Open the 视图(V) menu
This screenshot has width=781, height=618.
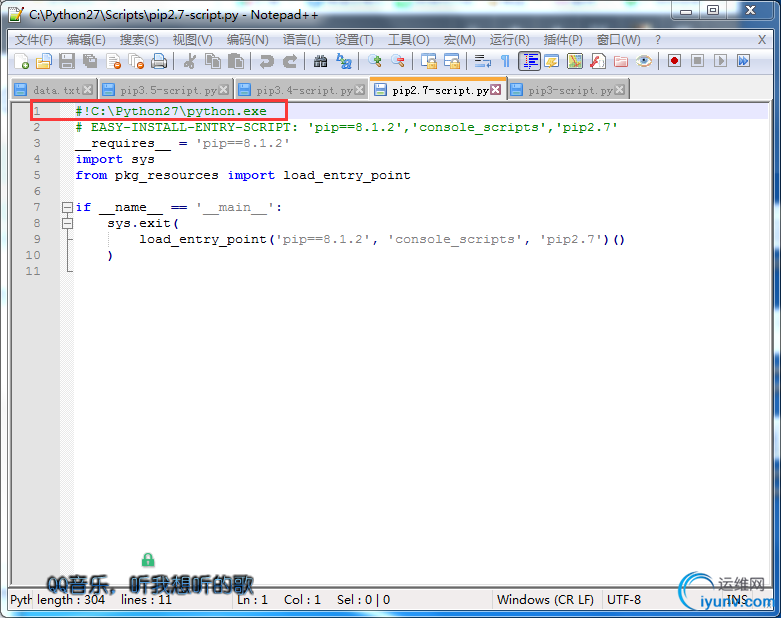pyautogui.click(x=192, y=40)
